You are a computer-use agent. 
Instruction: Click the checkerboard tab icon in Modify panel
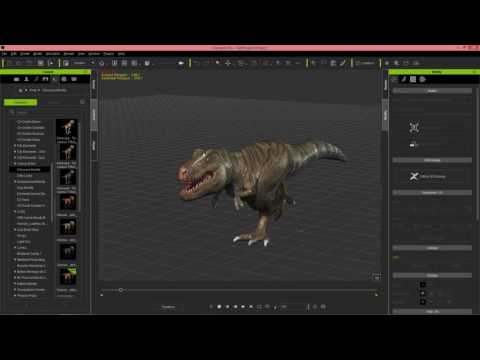[413, 79]
